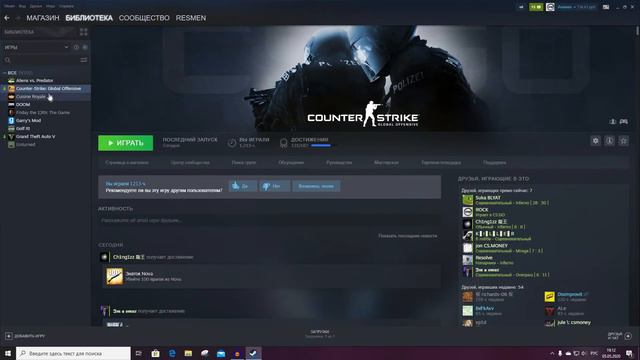Collapse the ВСЕ games category
Image resolution: width=640 pixels, height=360 pixels.
pyautogui.click(x=4, y=73)
